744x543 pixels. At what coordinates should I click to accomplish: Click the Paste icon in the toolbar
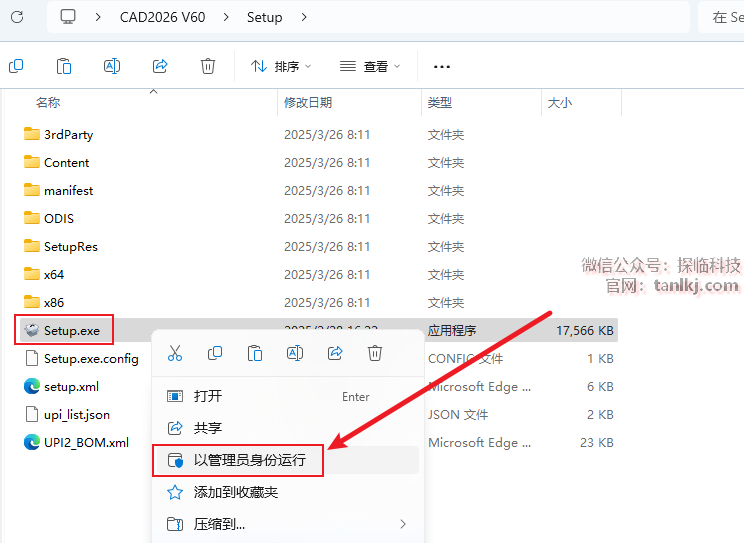tap(64, 66)
